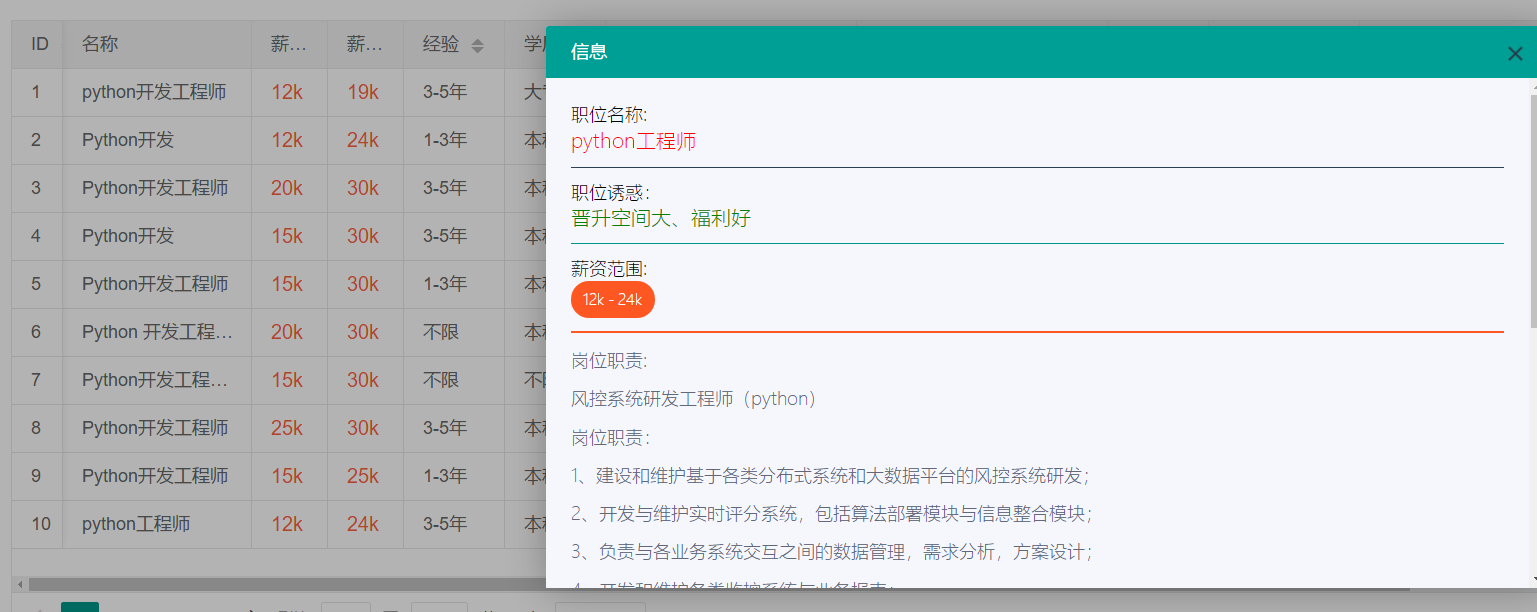Click the 24k salary cell in row 10
Image resolution: width=1537 pixels, height=612 pixels.
point(363,524)
